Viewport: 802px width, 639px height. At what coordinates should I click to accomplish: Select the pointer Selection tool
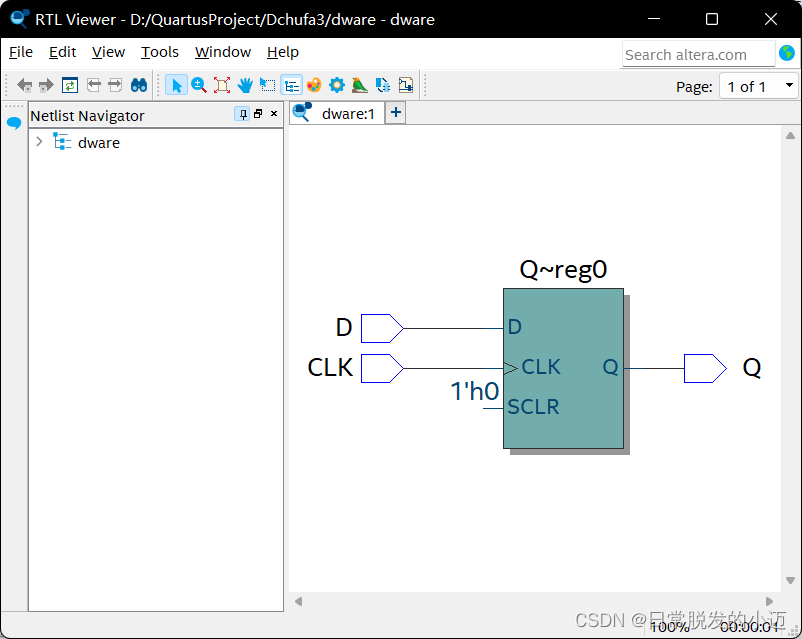click(176, 85)
